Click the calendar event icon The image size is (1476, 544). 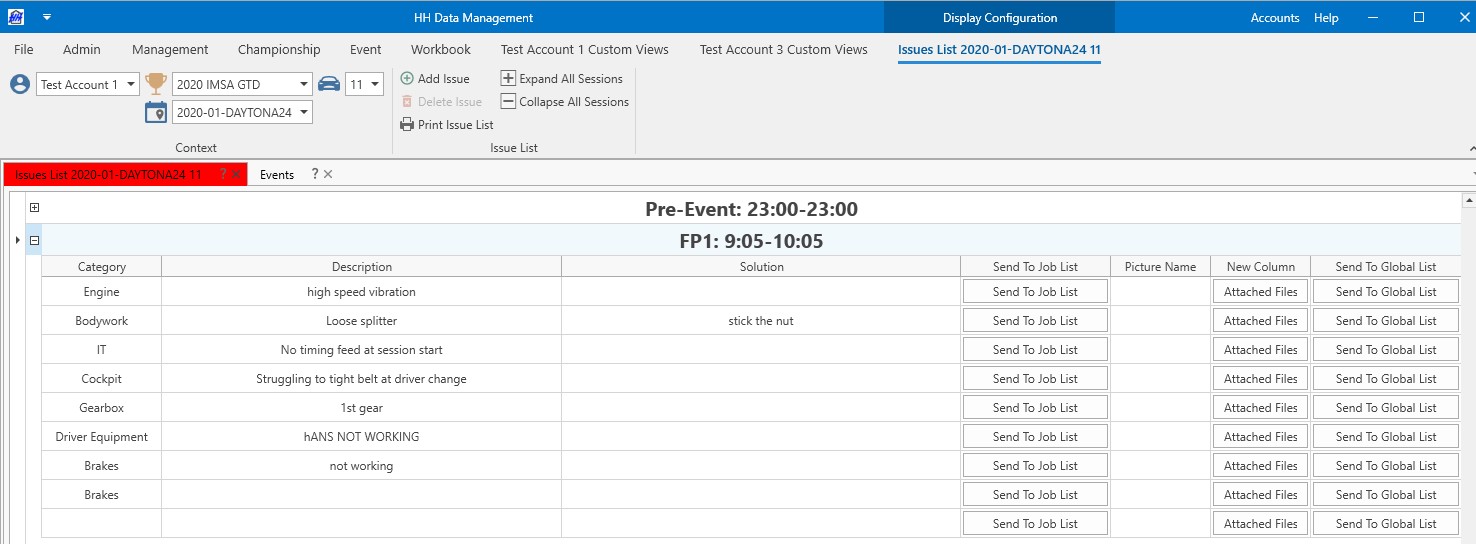tap(156, 112)
